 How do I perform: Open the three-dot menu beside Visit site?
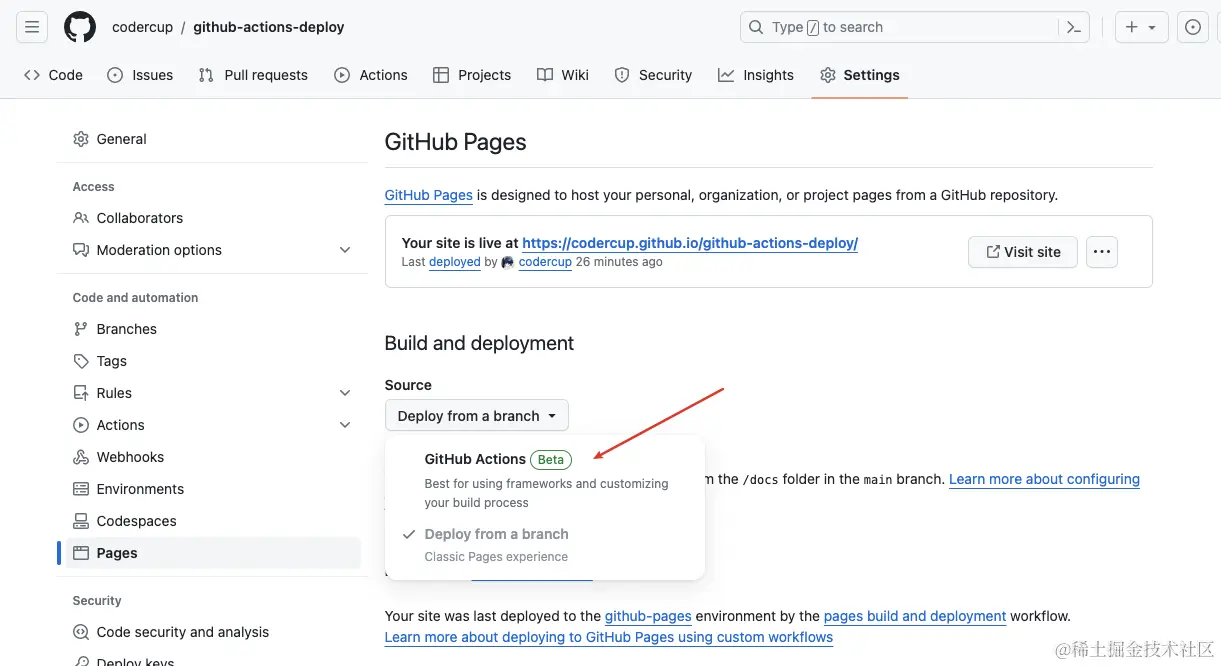1102,252
